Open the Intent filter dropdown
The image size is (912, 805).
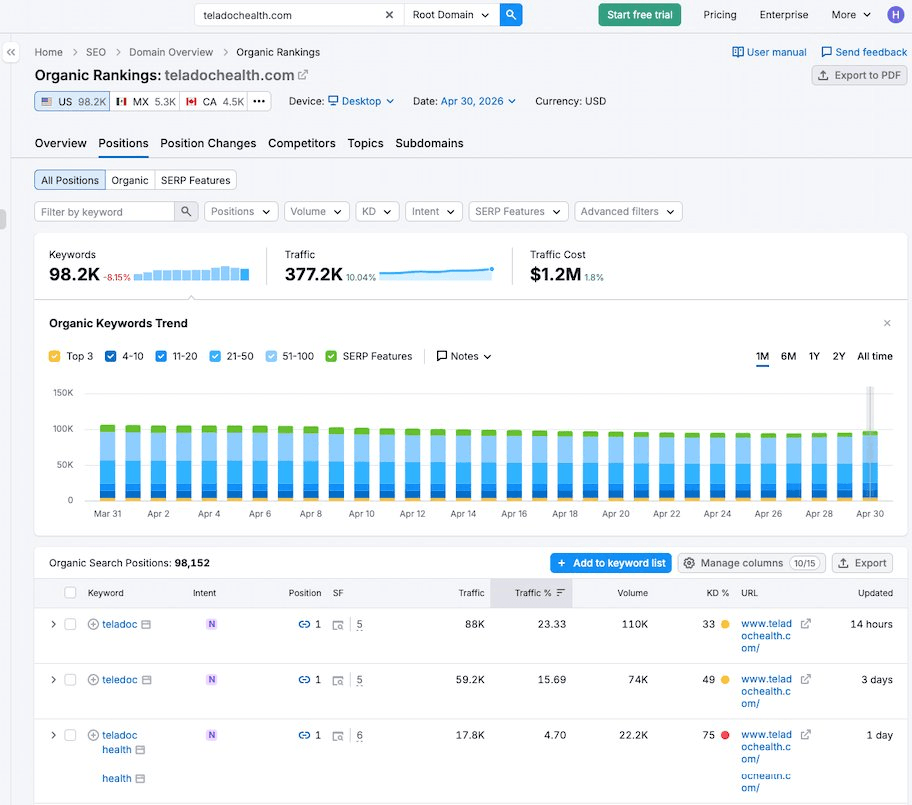(x=433, y=211)
